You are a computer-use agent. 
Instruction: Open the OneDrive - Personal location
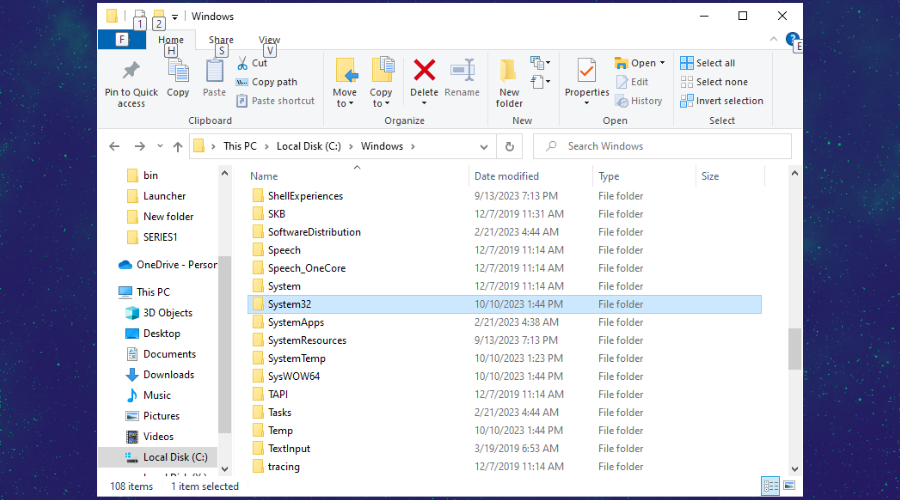(168, 265)
